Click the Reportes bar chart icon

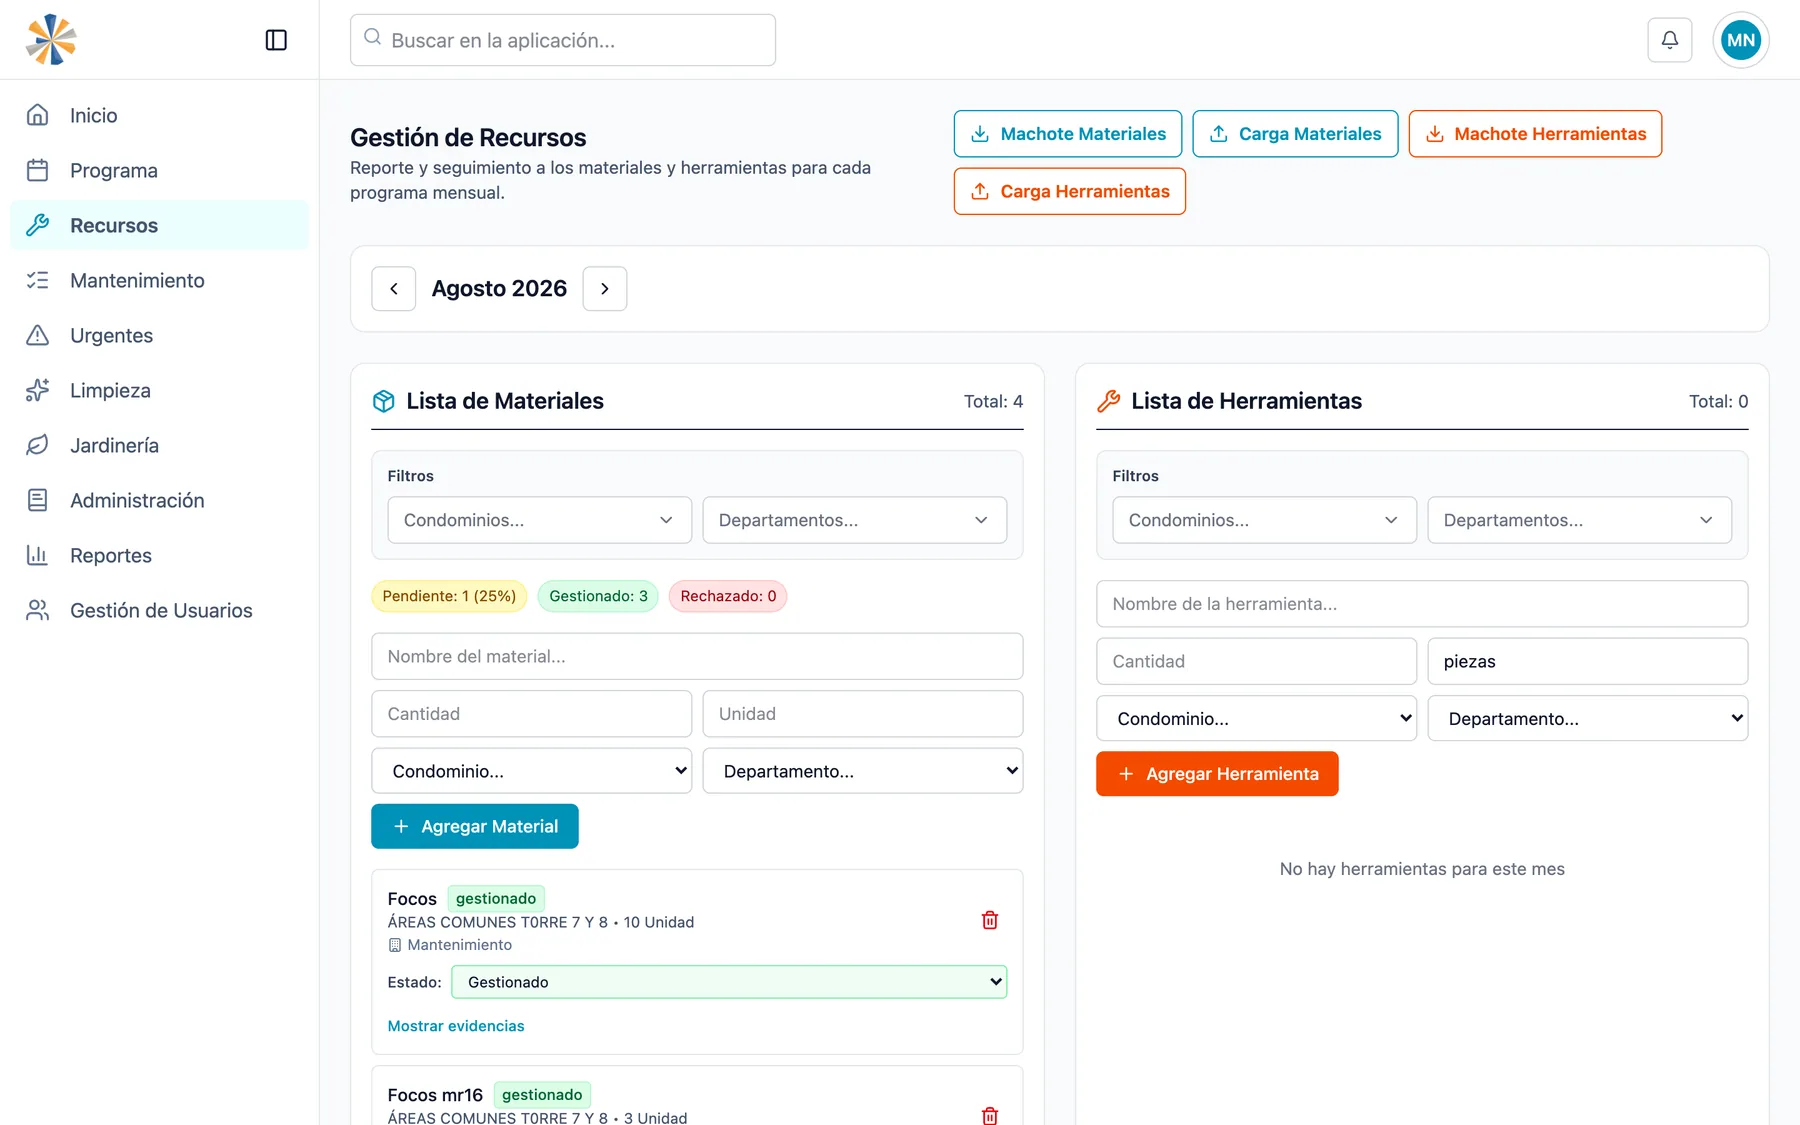[38, 555]
